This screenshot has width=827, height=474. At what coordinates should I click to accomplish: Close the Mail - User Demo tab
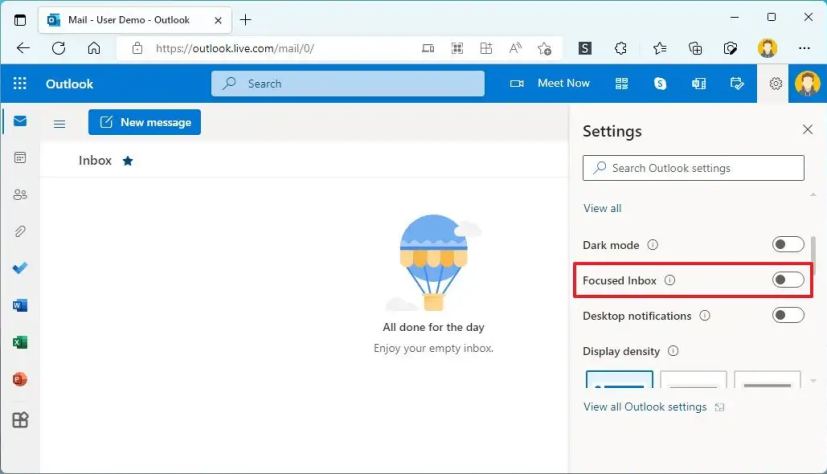pos(218,21)
